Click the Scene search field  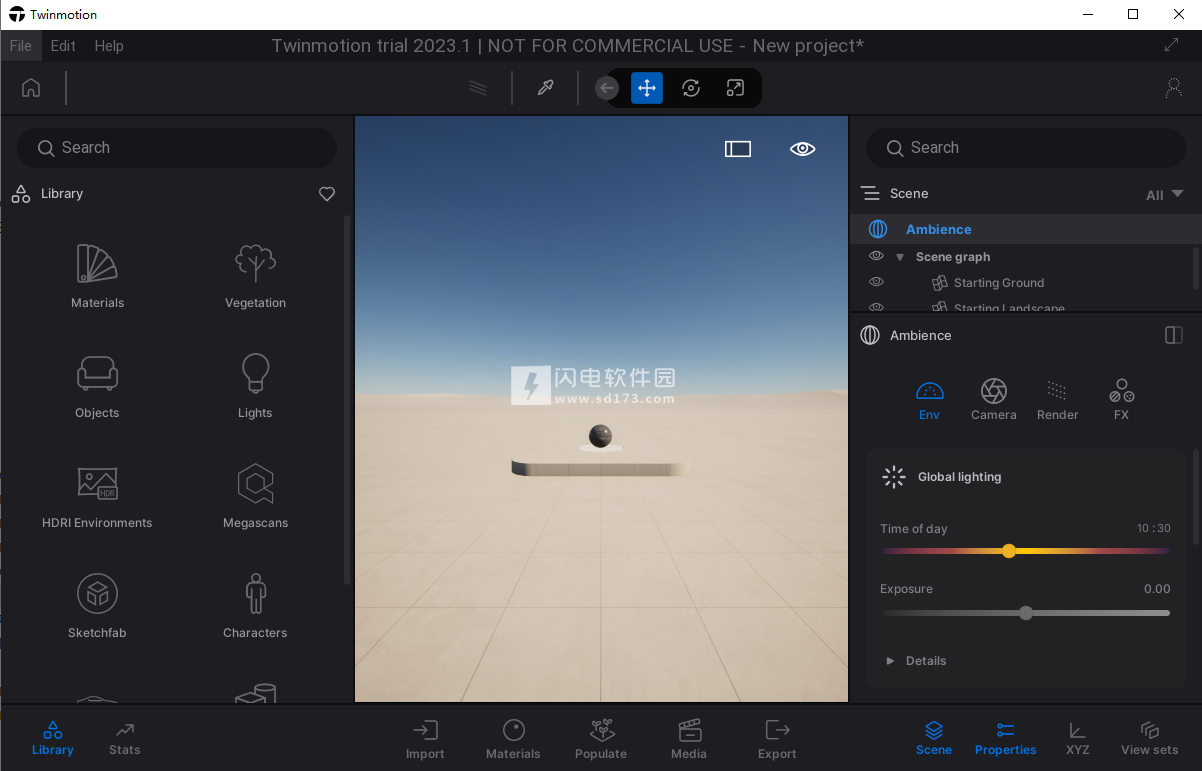pos(1026,148)
